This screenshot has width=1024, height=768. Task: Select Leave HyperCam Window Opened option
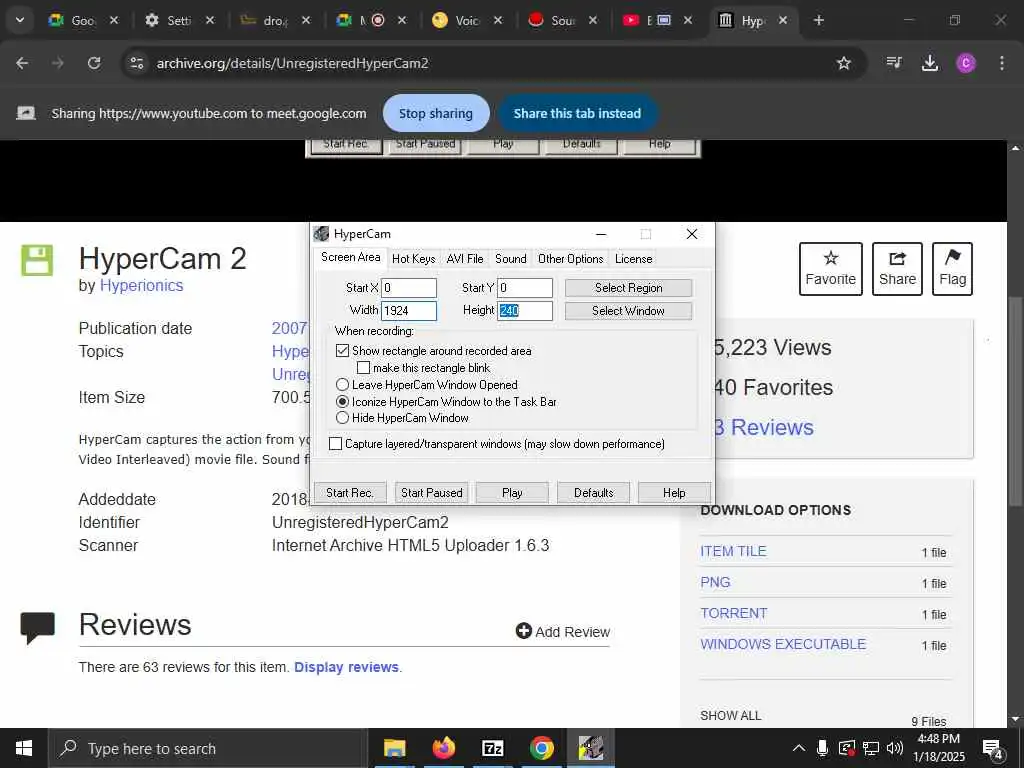click(342, 385)
